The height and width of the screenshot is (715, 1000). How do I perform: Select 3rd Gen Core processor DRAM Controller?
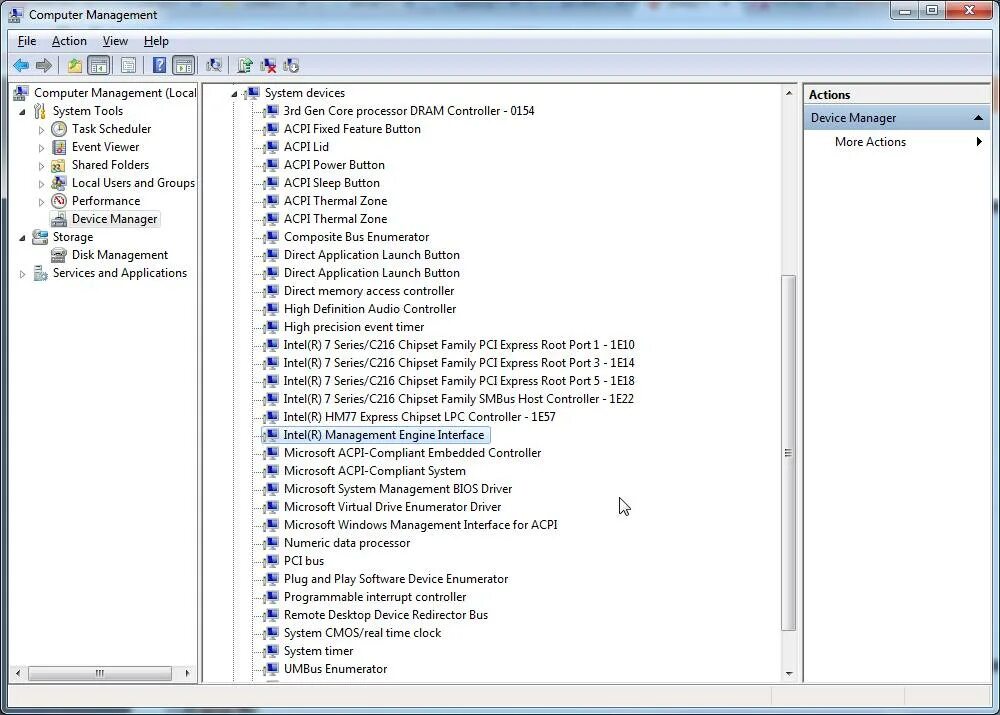(x=409, y=111)
